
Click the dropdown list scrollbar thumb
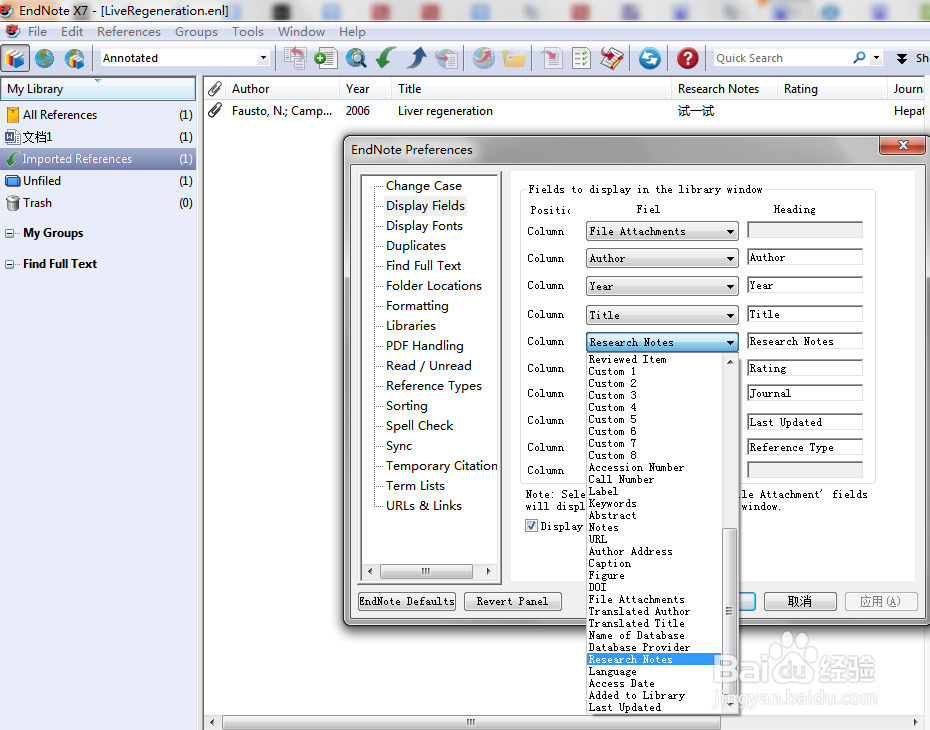click(730, 611)
